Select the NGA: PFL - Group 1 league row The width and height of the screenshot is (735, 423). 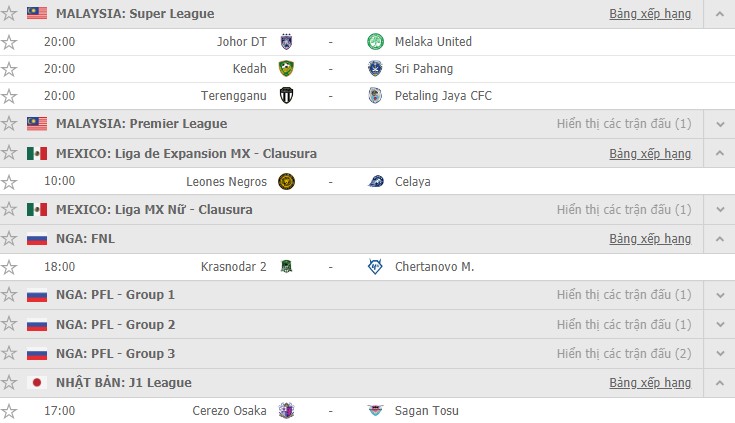tap(368, 295)
